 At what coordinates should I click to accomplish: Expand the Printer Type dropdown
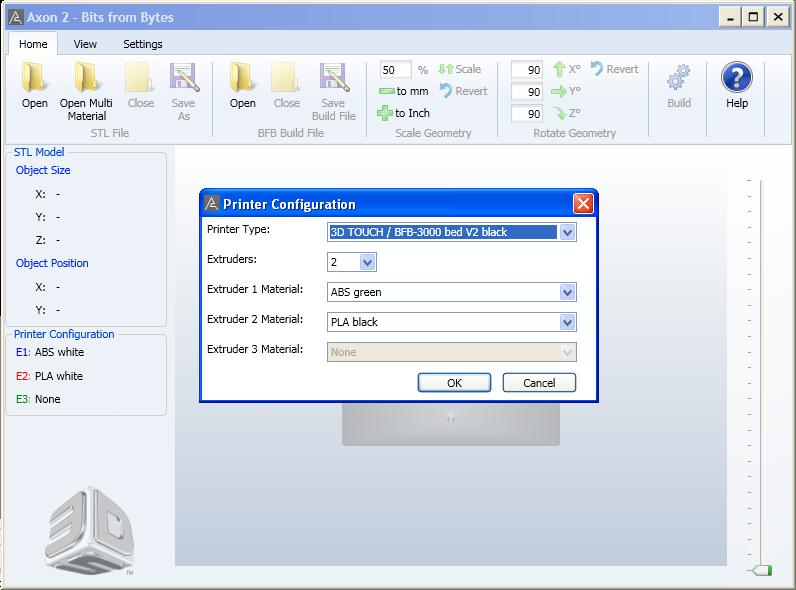[567, 232]
